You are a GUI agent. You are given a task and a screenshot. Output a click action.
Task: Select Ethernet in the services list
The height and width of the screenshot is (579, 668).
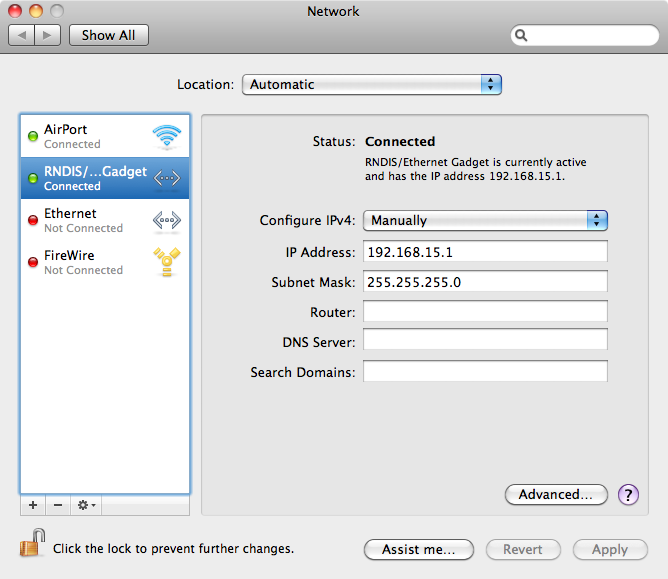105,220
